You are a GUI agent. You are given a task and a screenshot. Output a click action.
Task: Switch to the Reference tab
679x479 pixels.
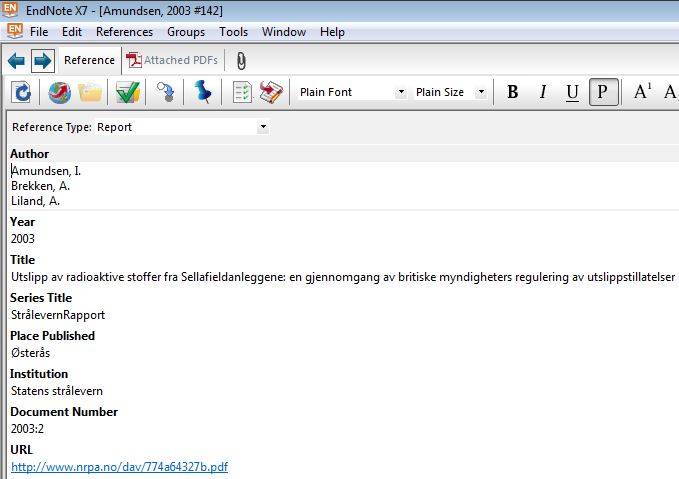click(89, 60)
